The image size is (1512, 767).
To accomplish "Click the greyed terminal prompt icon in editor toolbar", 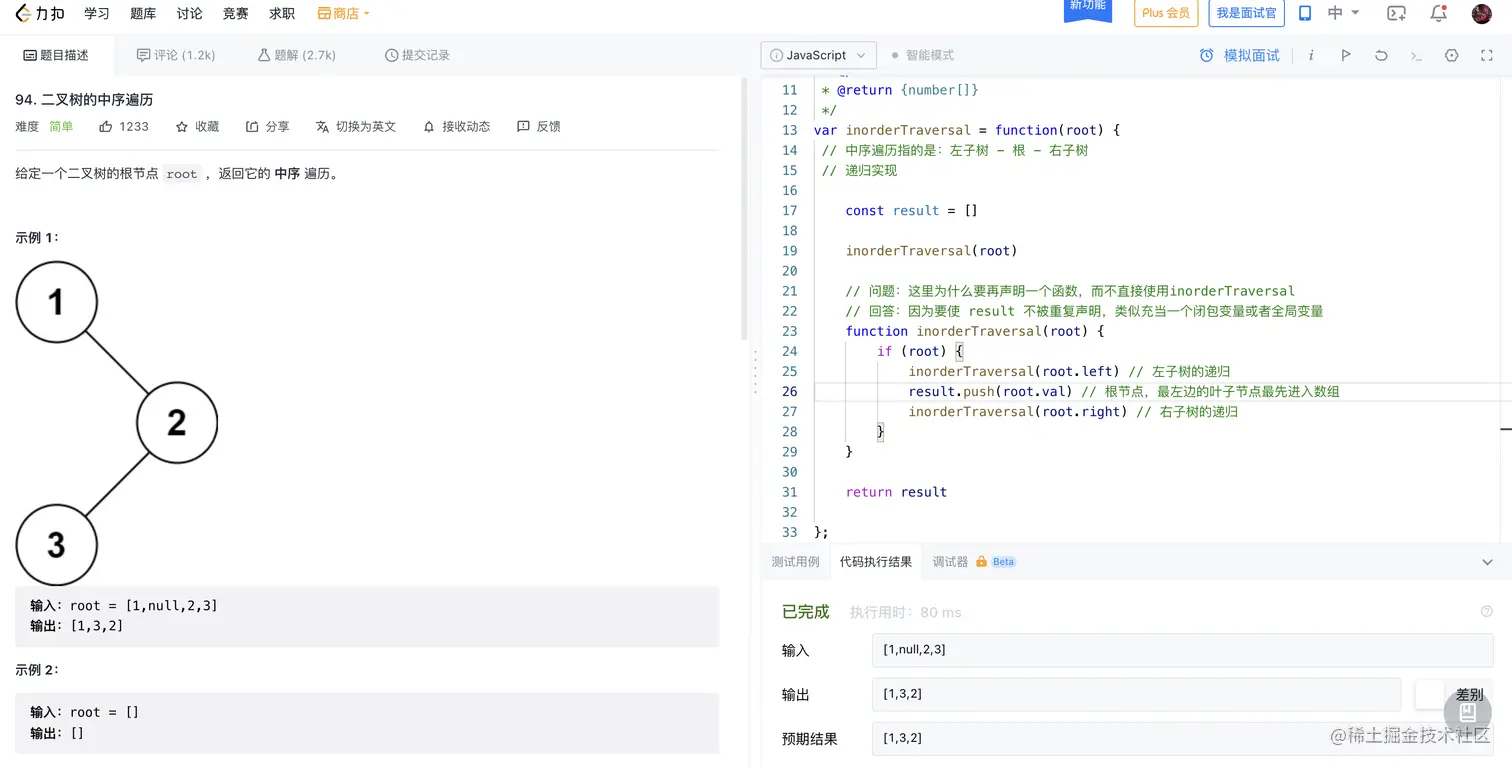I will point(1416,56).
